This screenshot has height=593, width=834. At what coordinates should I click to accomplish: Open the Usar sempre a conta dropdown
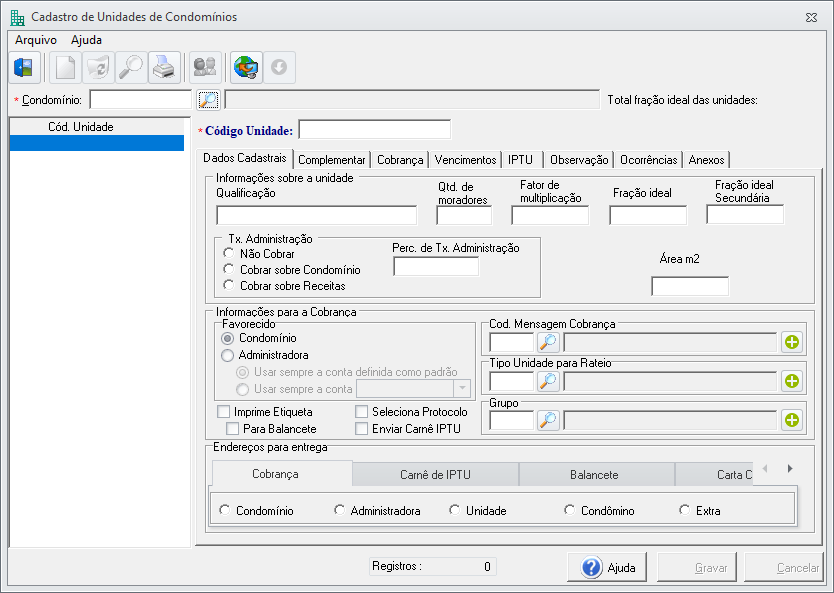coord(462,388)
